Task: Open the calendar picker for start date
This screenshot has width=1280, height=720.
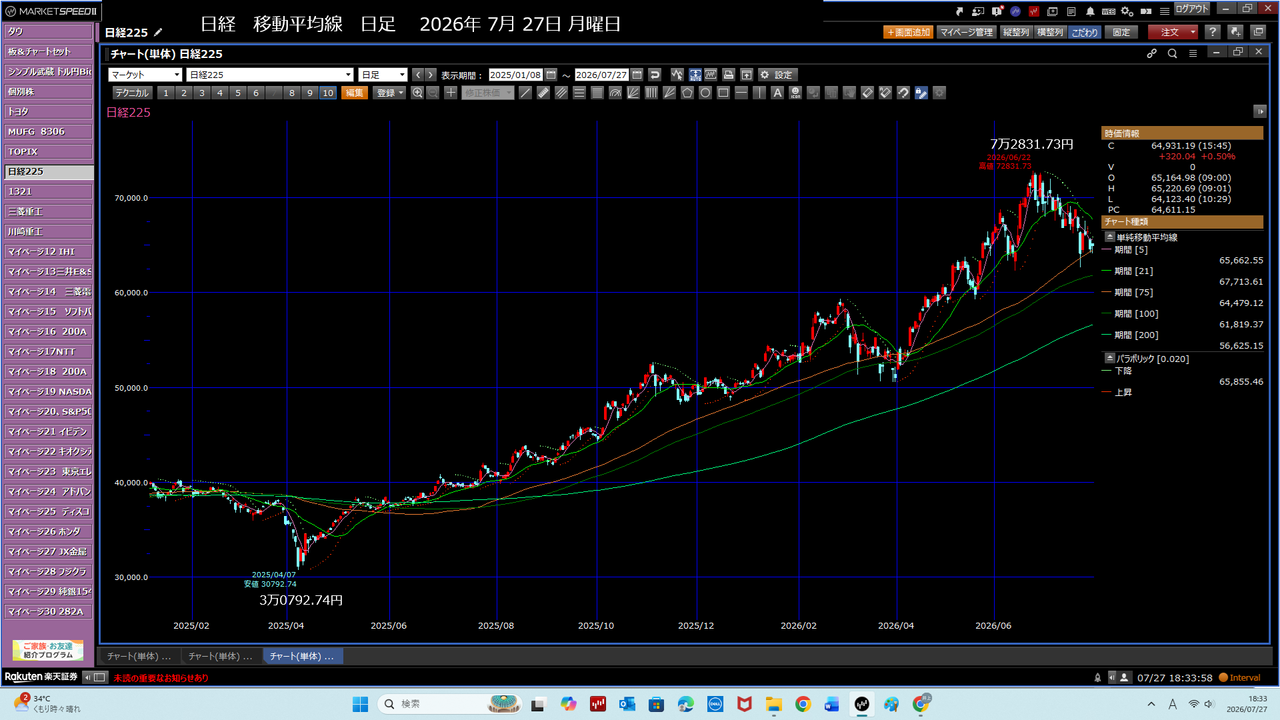Action: (x=551, y=75)
